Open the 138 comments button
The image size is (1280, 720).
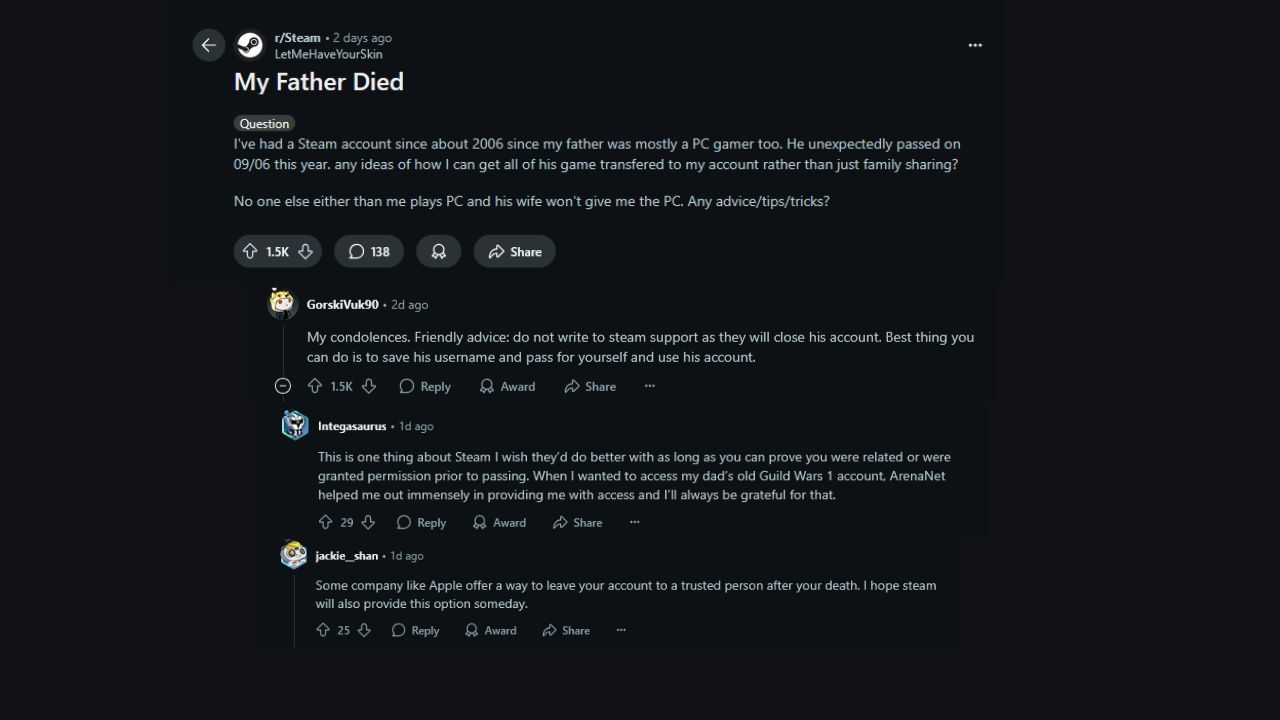(x=369, y=252)
